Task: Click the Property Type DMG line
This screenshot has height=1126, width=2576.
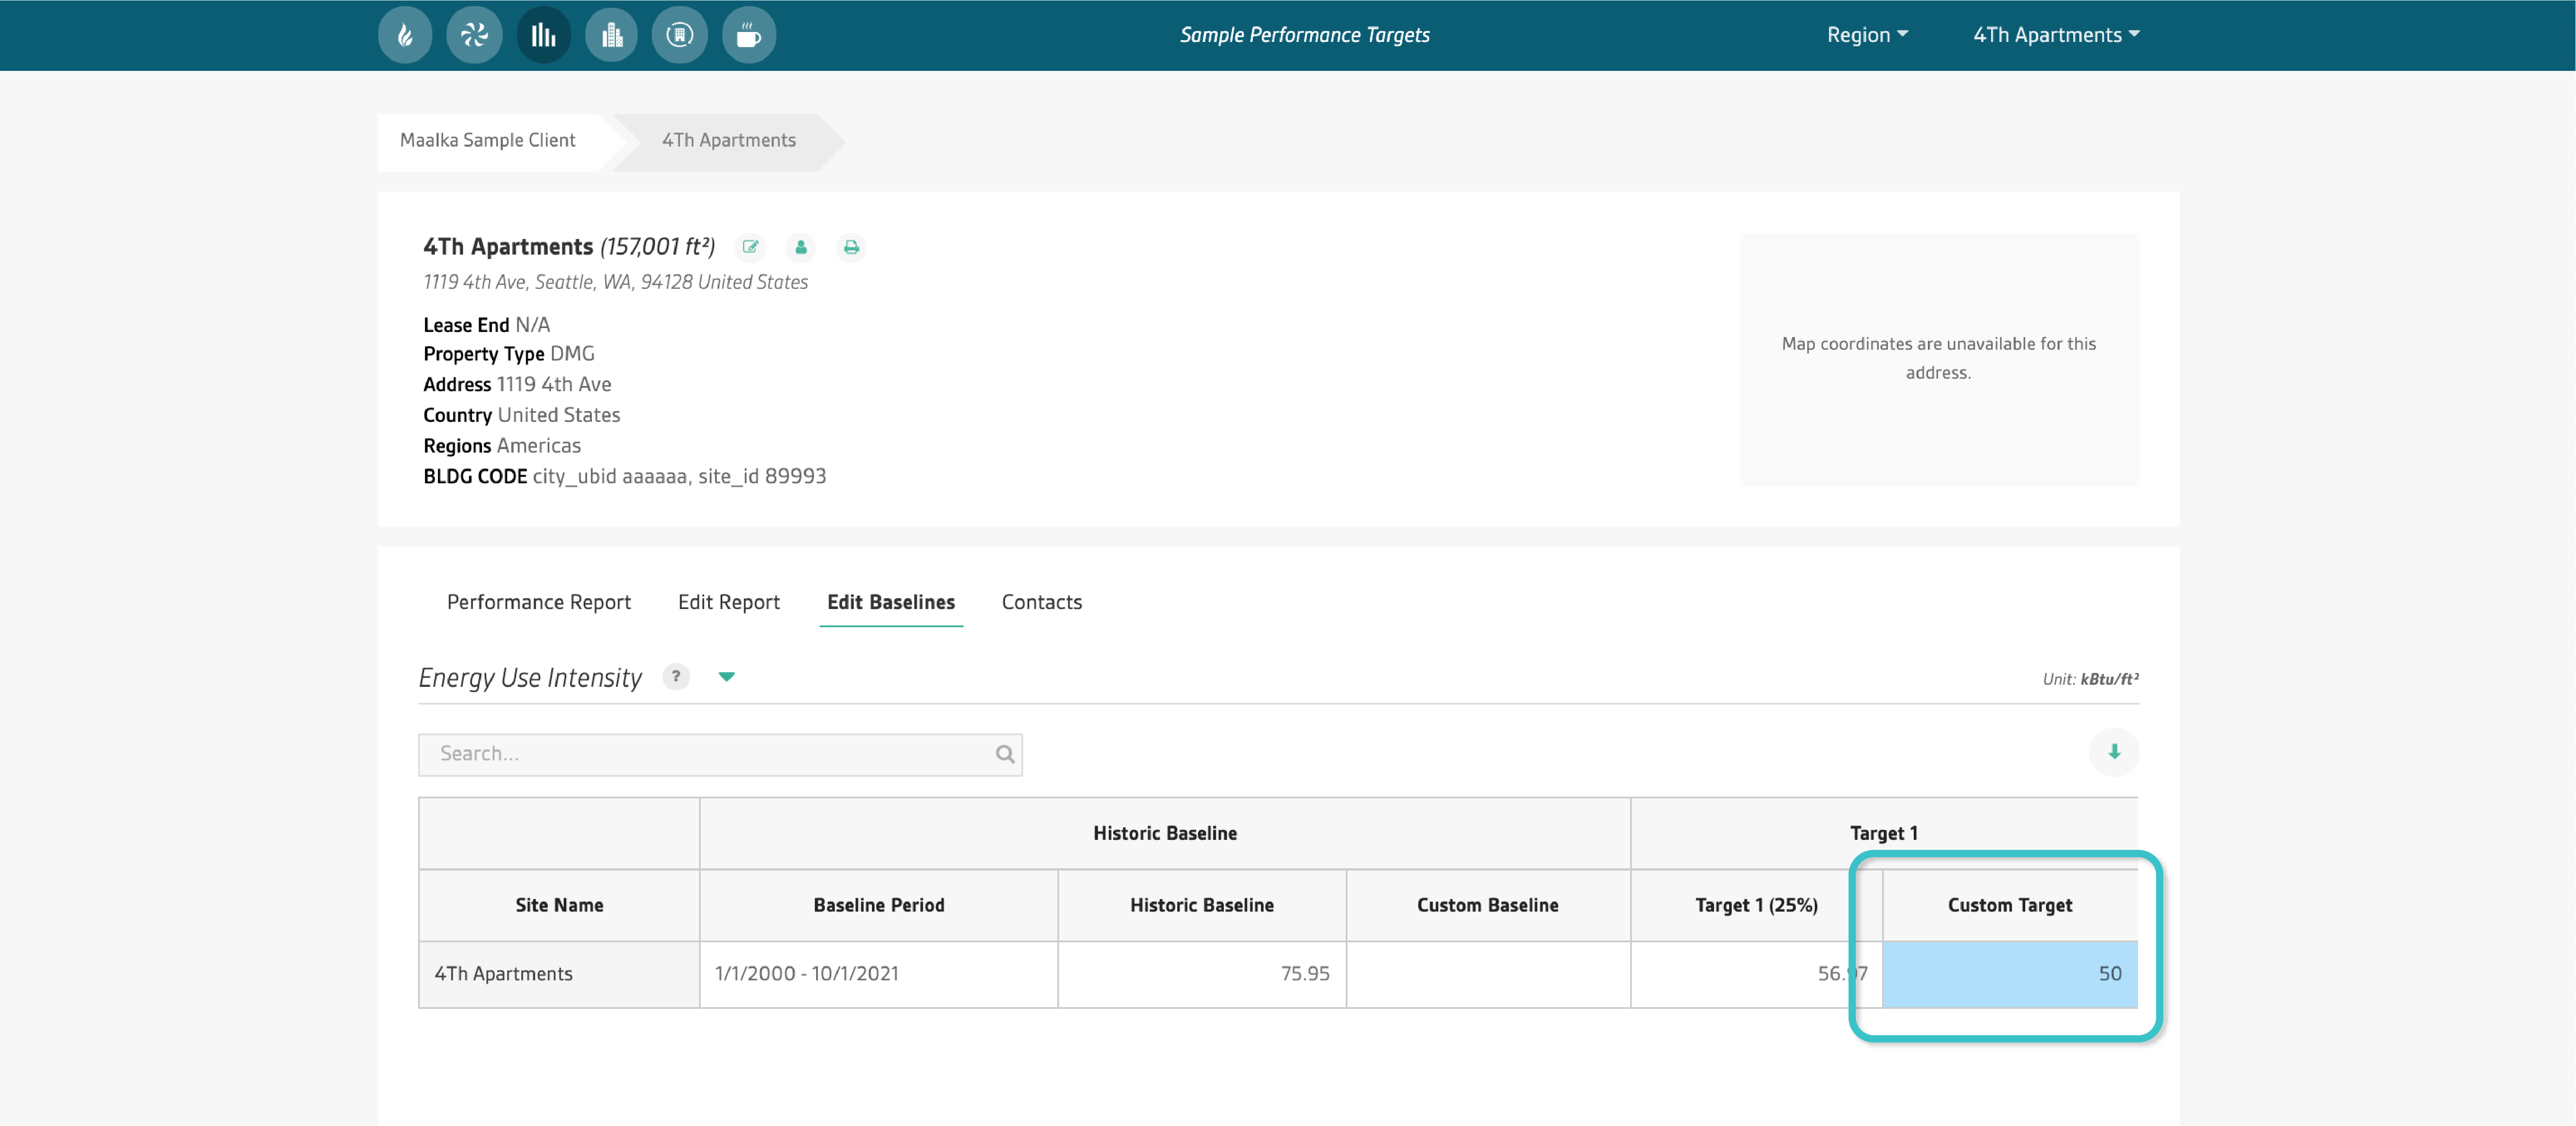Action: pyautogui.click(x=508, y=354)
